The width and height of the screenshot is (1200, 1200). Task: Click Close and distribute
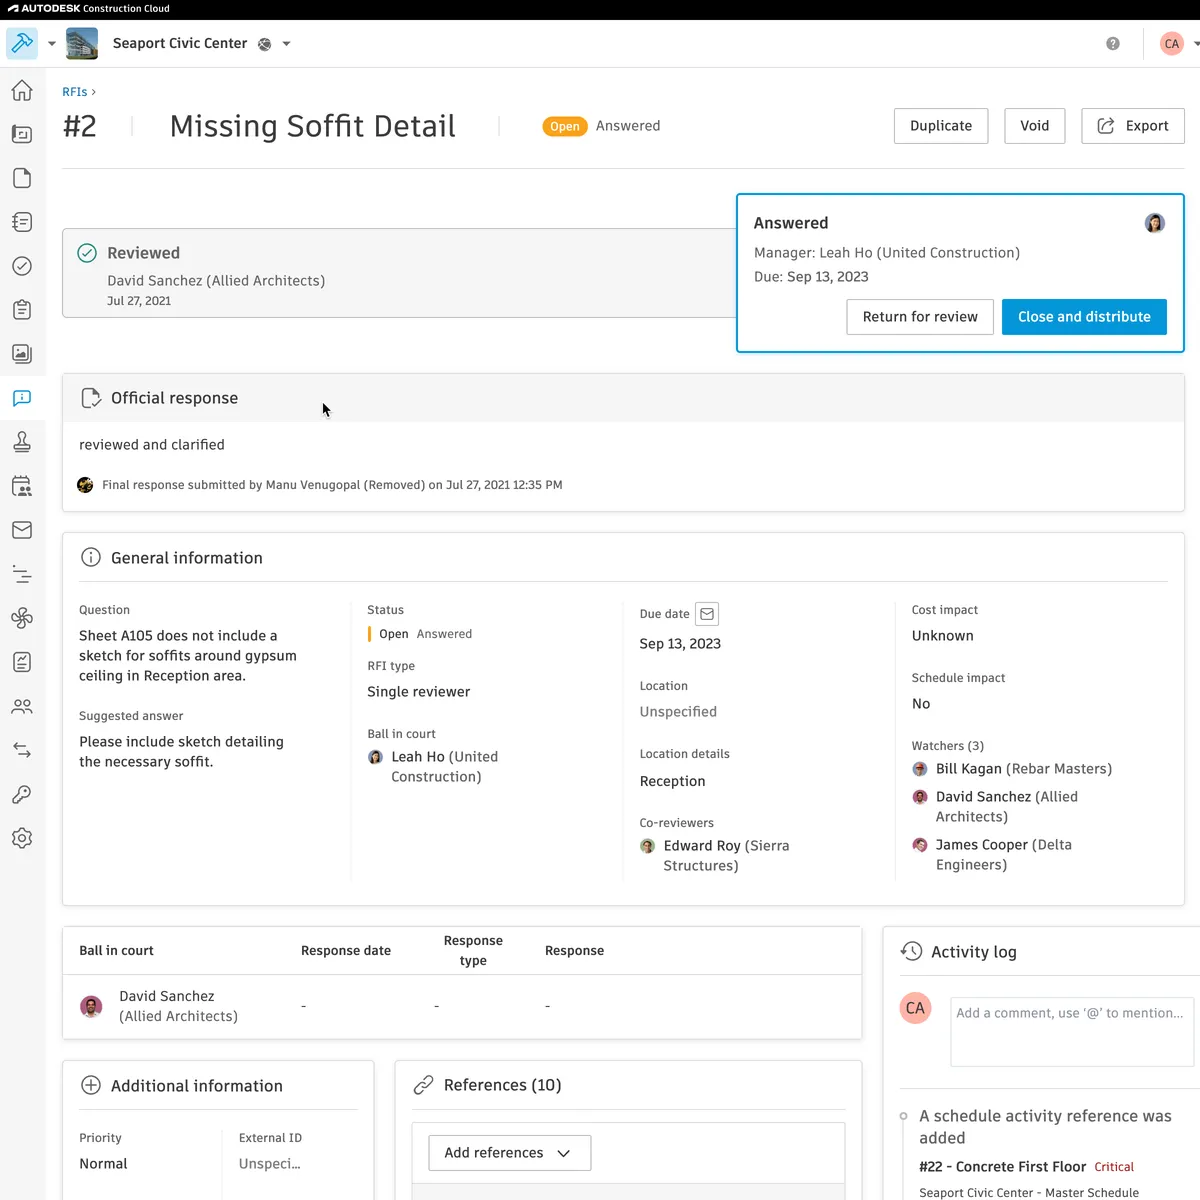coord(1084,317)
